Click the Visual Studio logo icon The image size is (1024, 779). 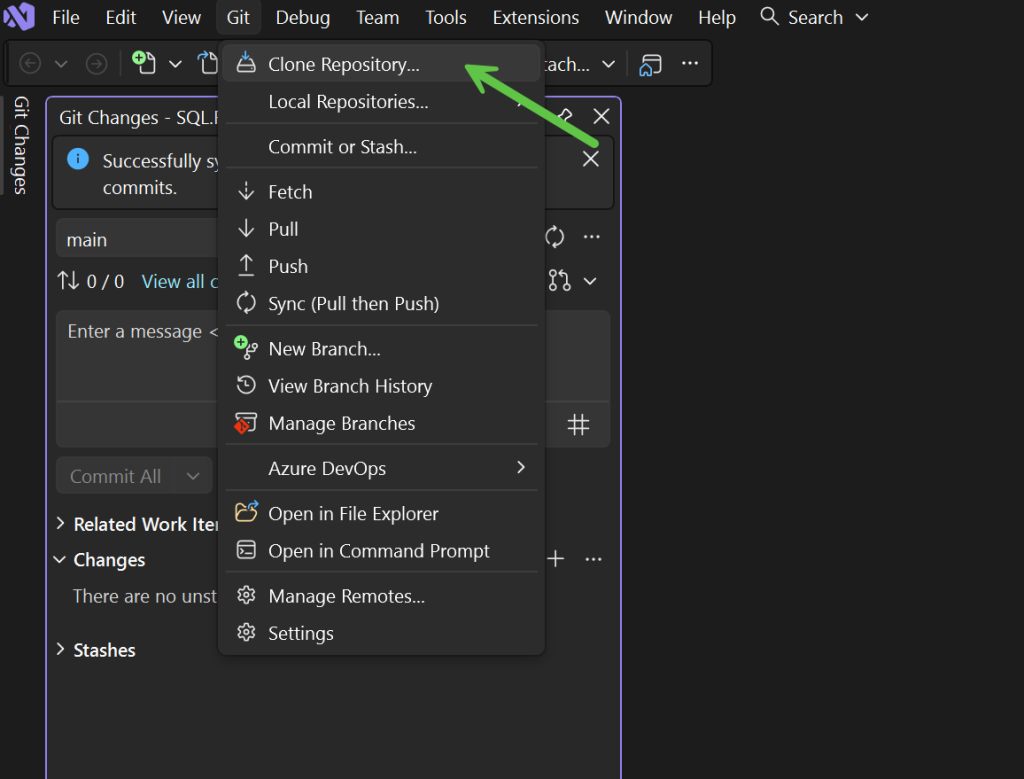click(19, 16)
